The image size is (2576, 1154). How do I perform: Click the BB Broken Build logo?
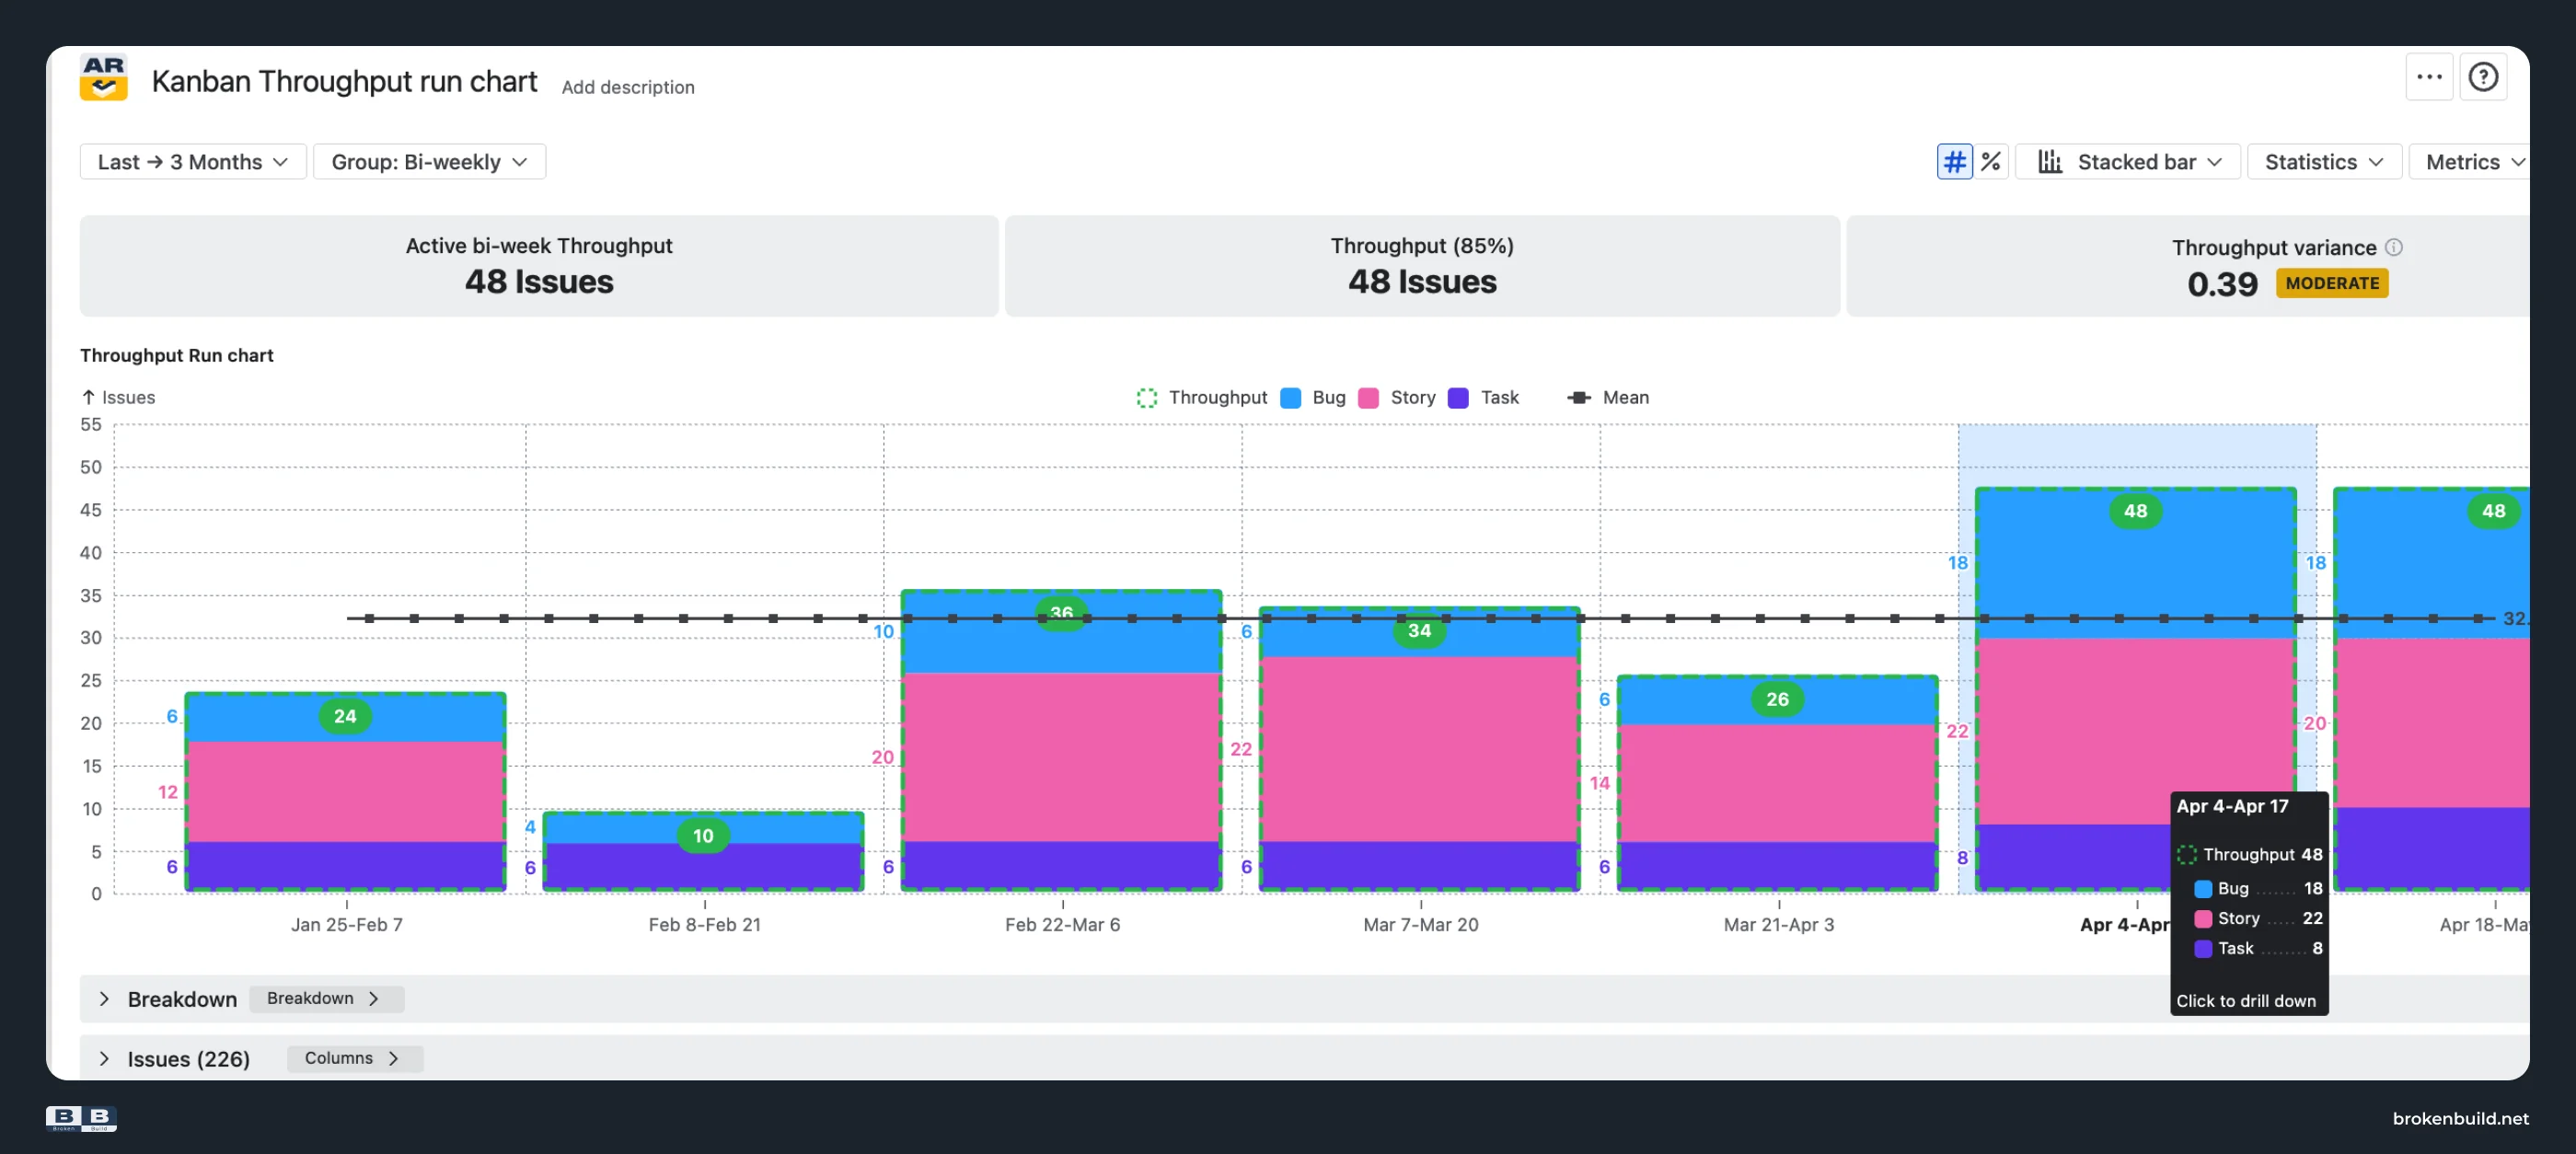(x=81, y=1118)
